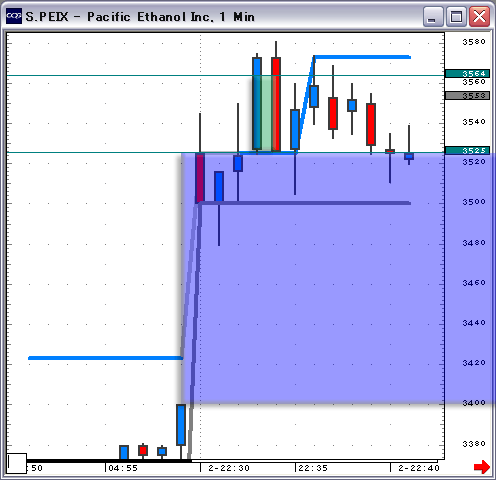496x480 pixels.
Task: Minimize the S.PEIX chart window
Action: tap(433, 17)
